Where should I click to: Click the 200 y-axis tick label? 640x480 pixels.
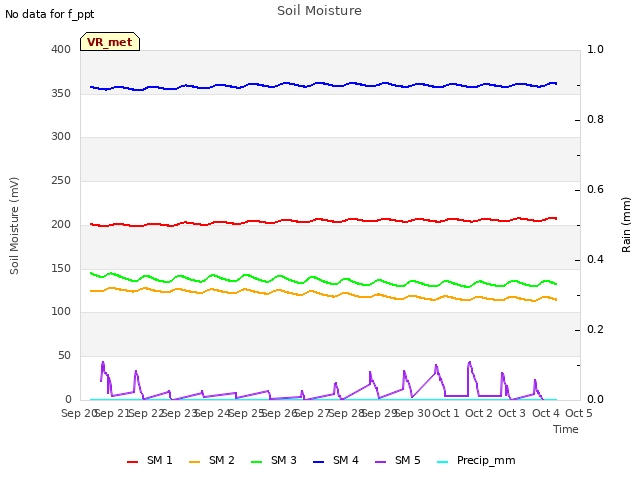pyautogui.click(x=61, y=224)
